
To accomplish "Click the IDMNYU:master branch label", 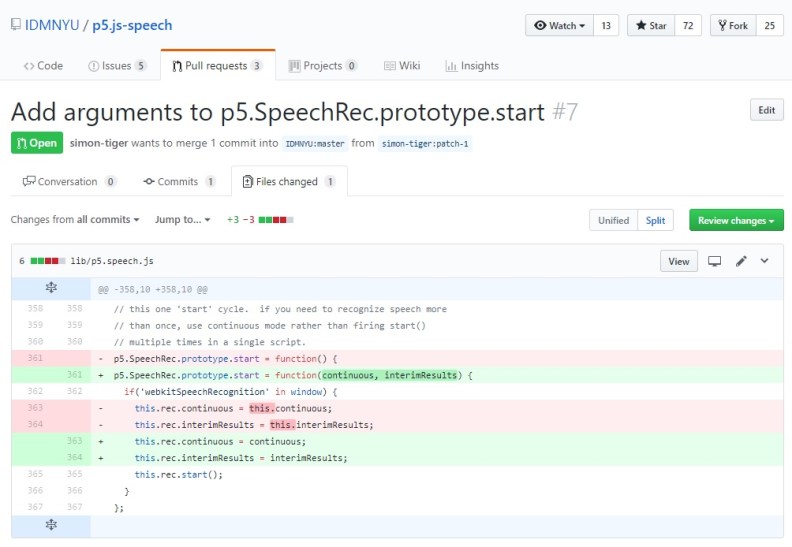I will (315, 143).
